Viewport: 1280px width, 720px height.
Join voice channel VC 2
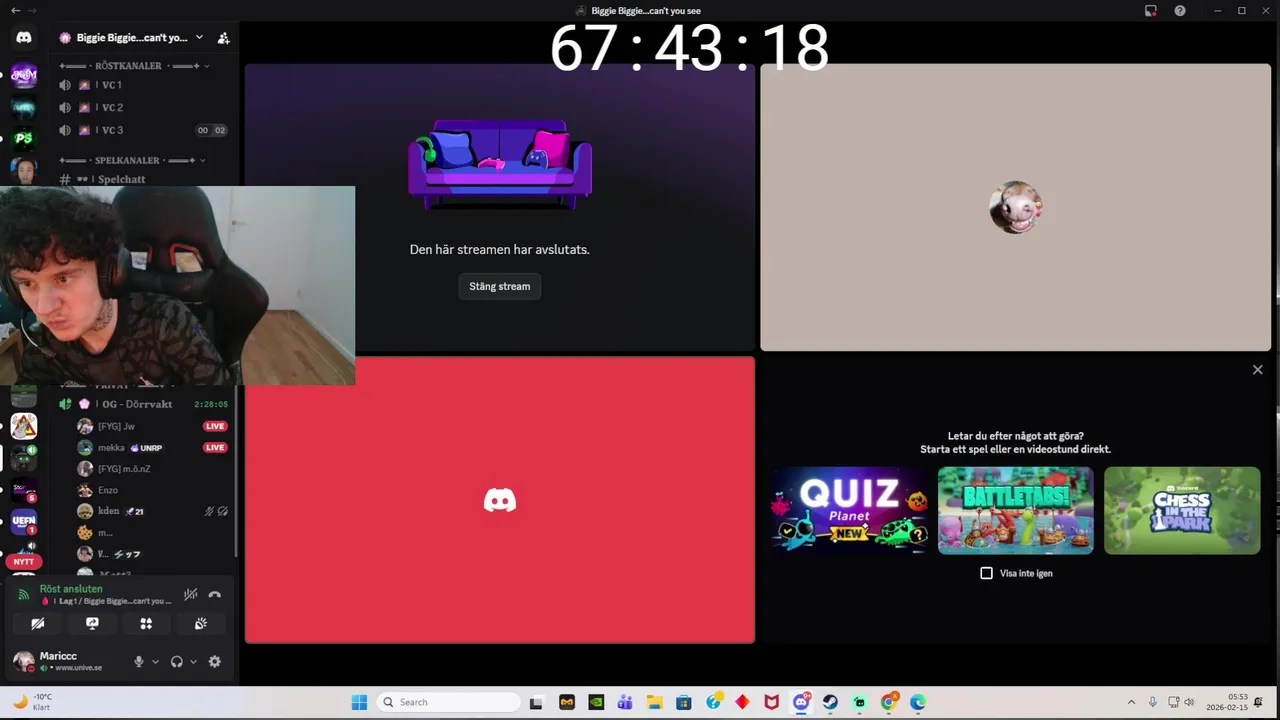143,107
